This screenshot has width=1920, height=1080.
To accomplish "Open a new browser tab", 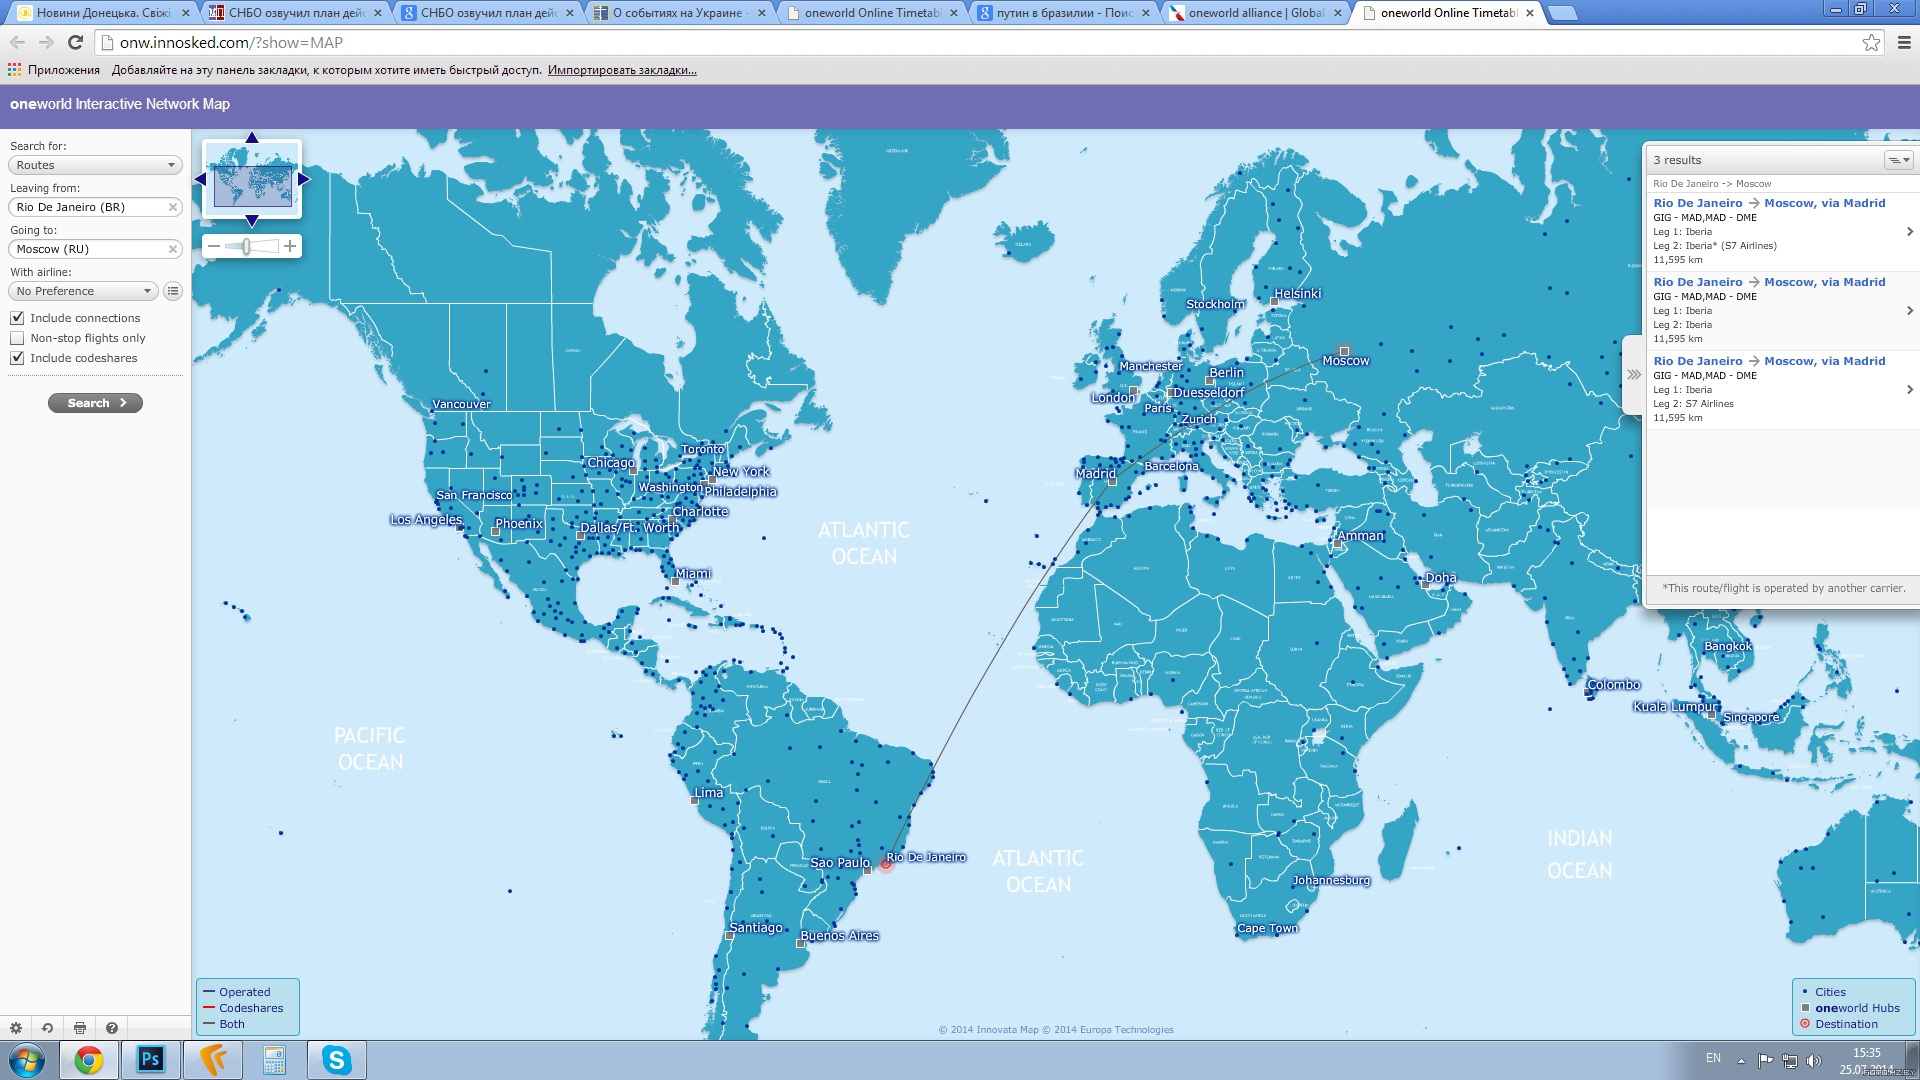I will [1562, 13].
